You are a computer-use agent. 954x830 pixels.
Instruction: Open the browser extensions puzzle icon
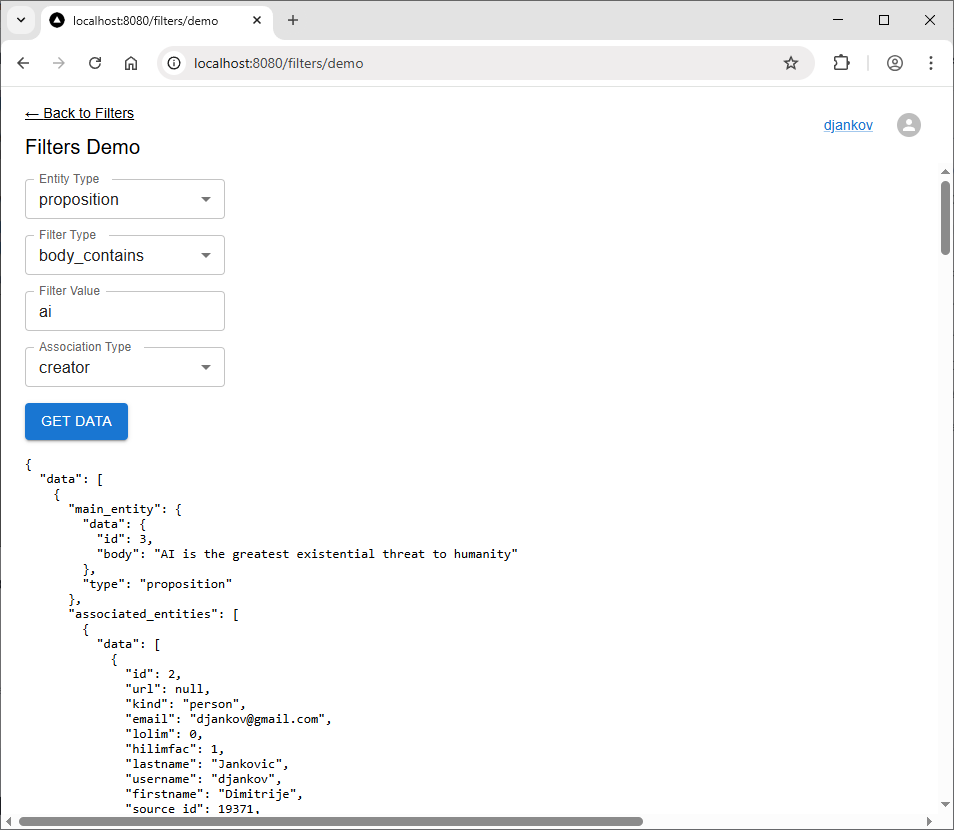842,63
